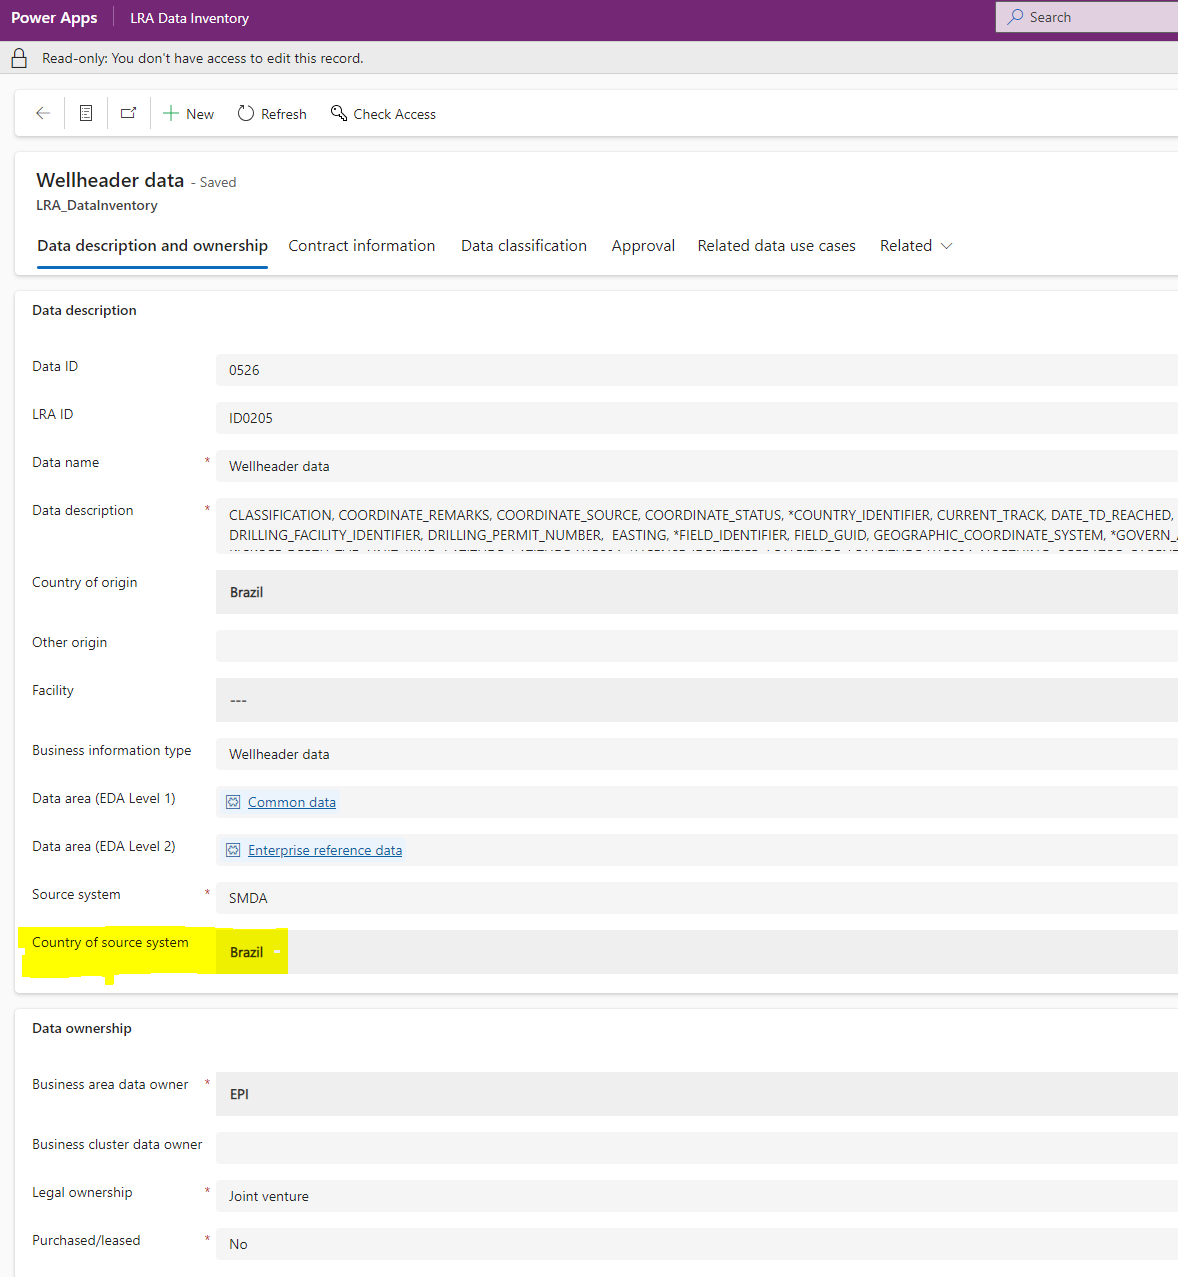Switch to Contract information tab
This screenshot has width=1178, height=1277.
point(362,246)
